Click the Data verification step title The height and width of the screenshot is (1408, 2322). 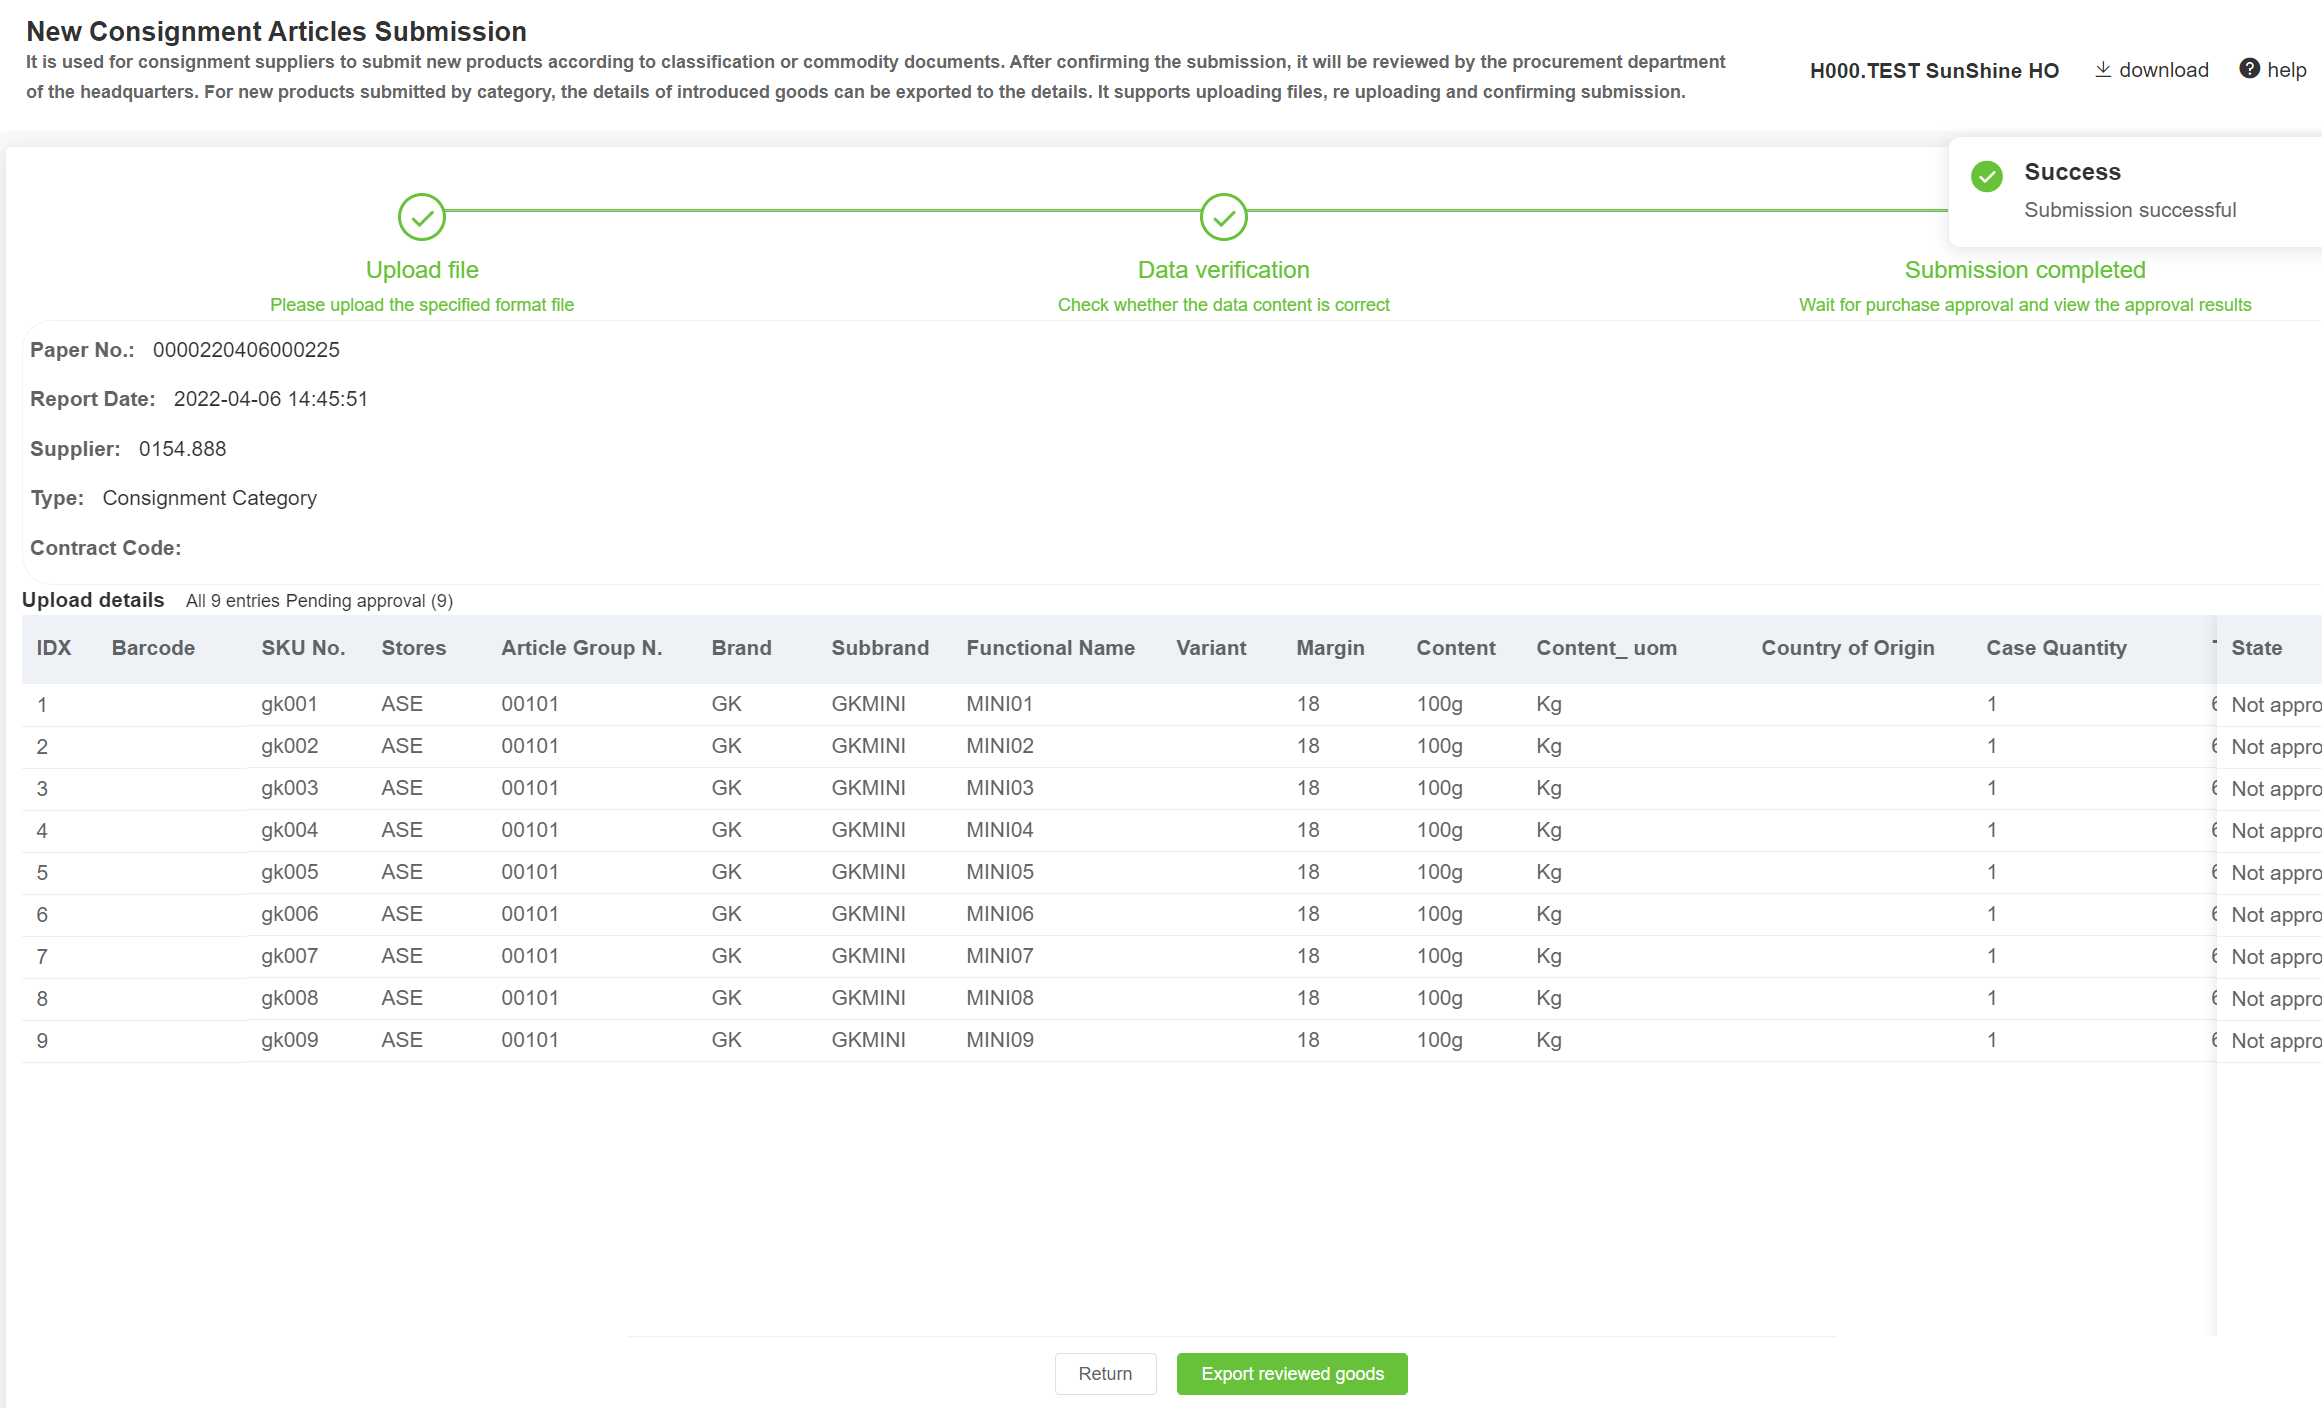[x=1223, y=270]
